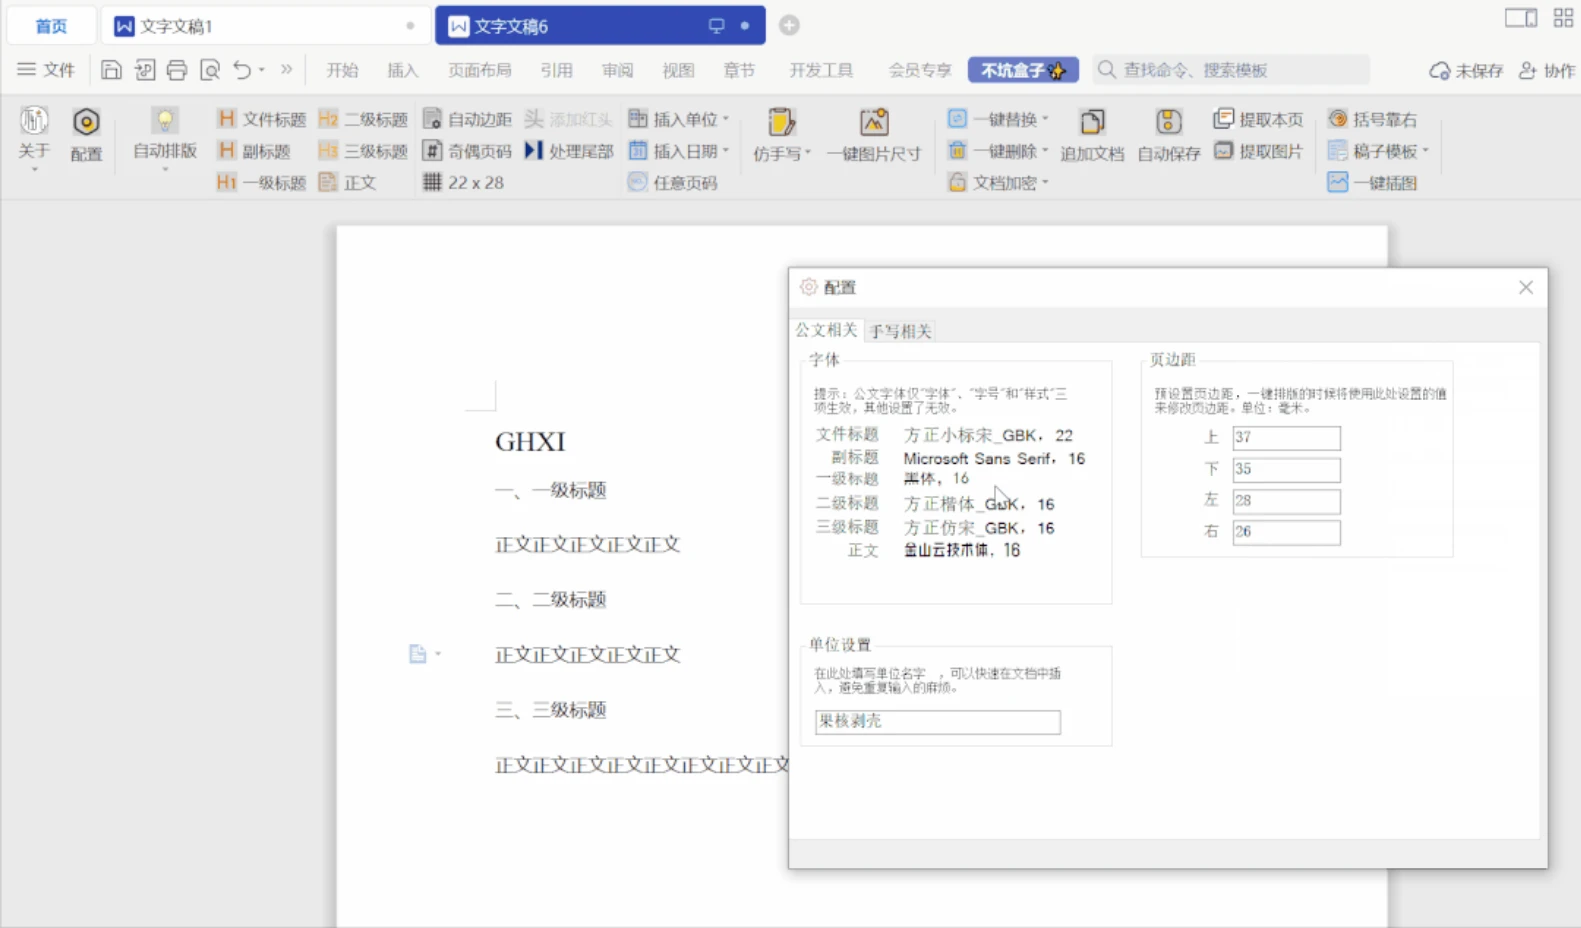This screenshot has width=1581, height=928.
Task: Click the print preview icon
Action: [x=210, y=70]
